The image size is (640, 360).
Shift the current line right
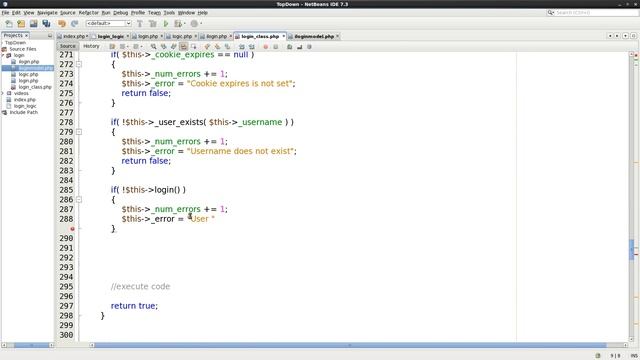[x=252, y=47]
